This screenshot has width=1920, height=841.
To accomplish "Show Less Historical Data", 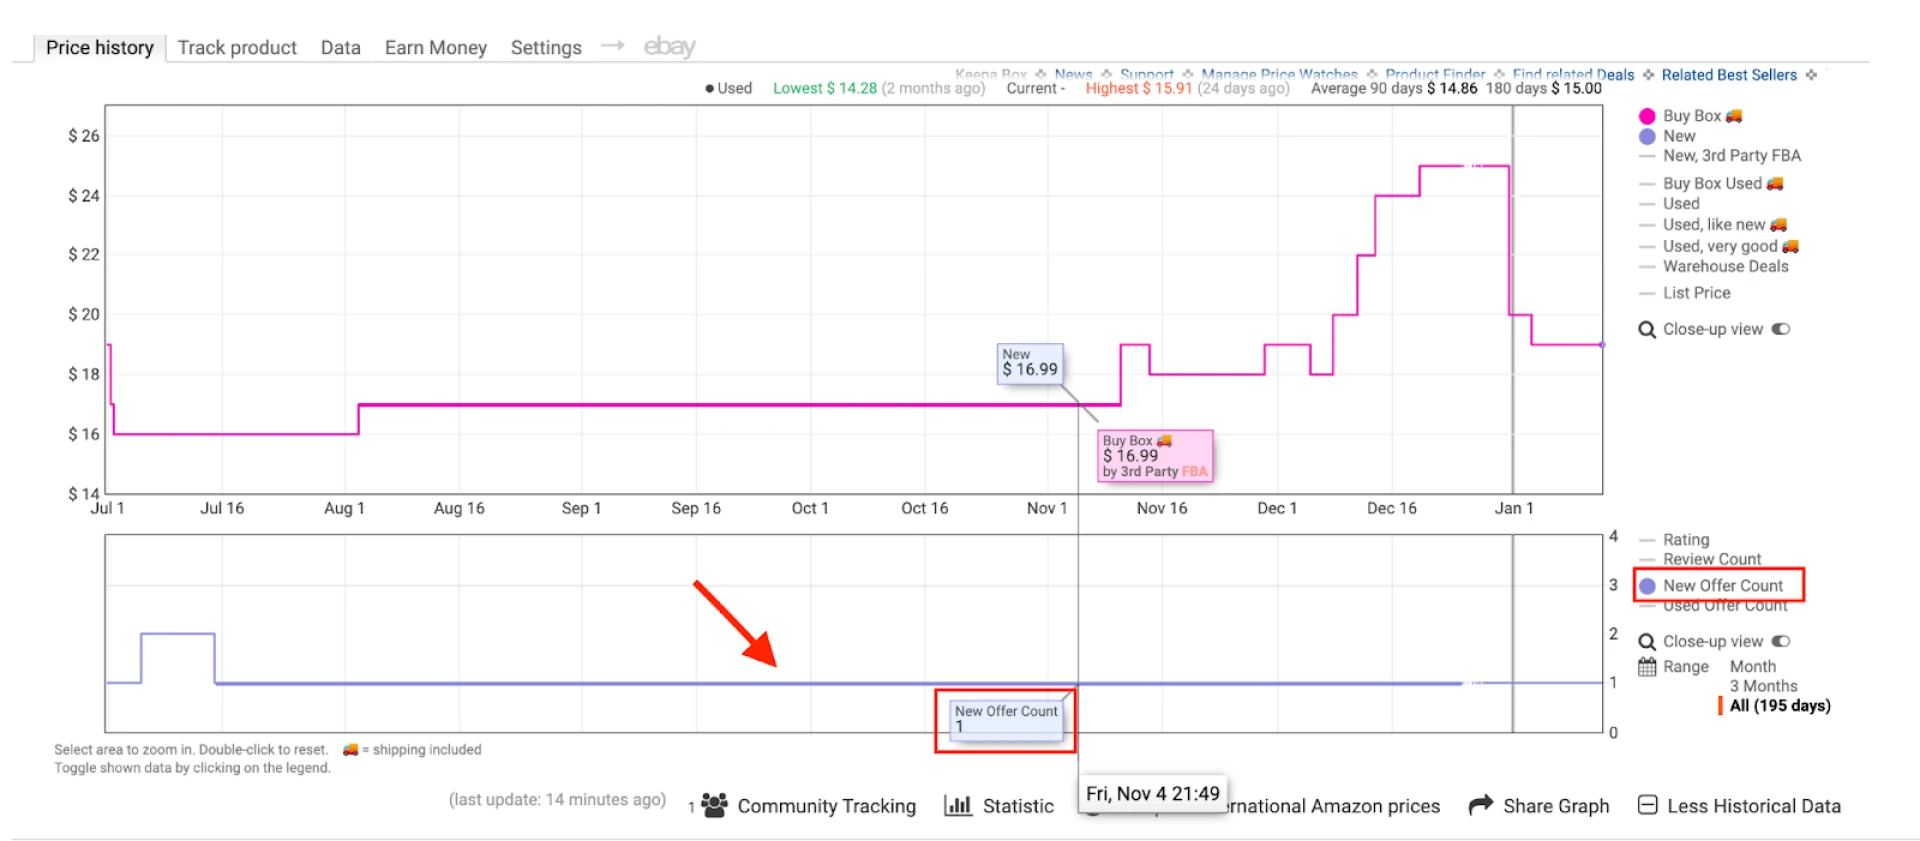I will [1753, 806].
